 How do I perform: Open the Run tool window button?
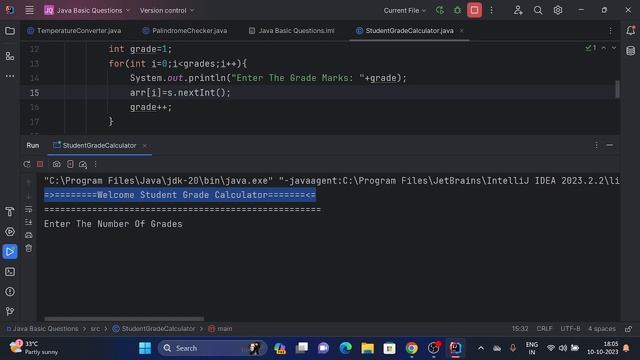pos(10,251)
